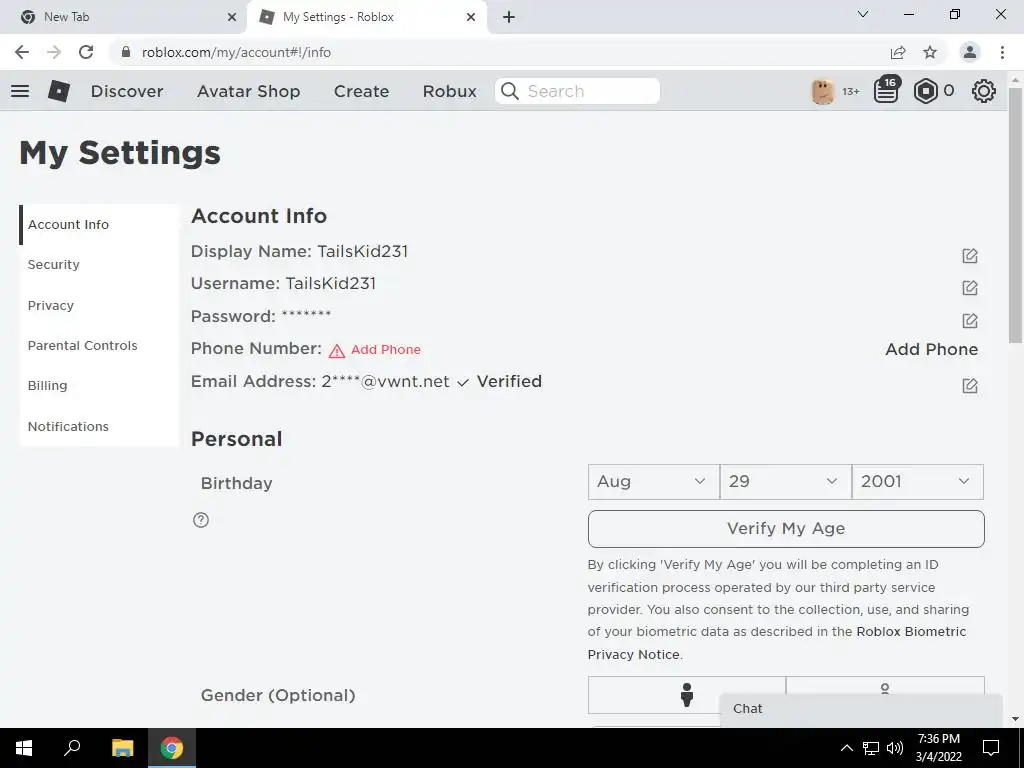This screenshot has height=768, width=1024.
Task: Click the browser address bar URL
Action: pyautogui.click(x=236, y=52)
